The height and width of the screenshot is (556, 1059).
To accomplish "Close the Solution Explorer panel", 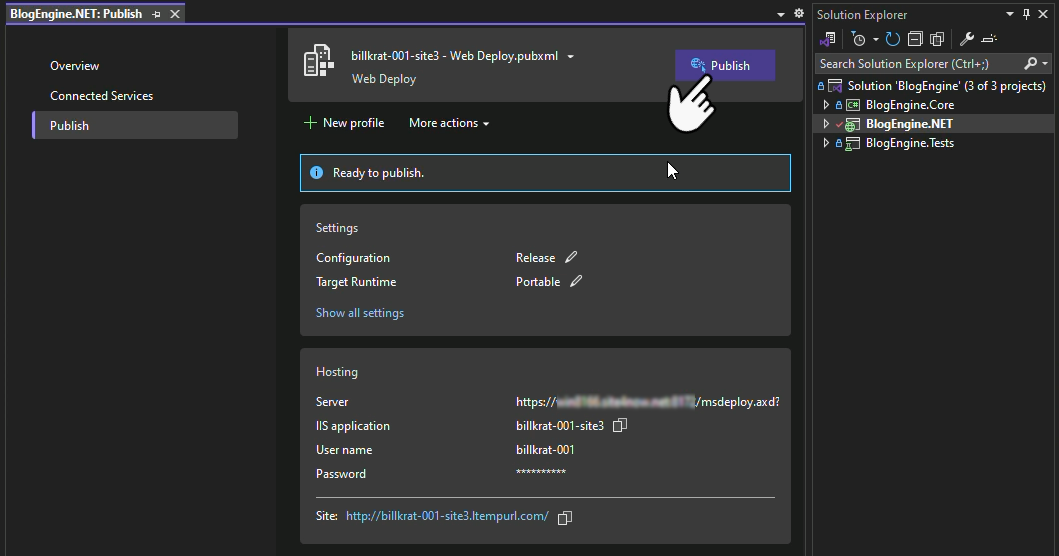I will pos(1043,14).
